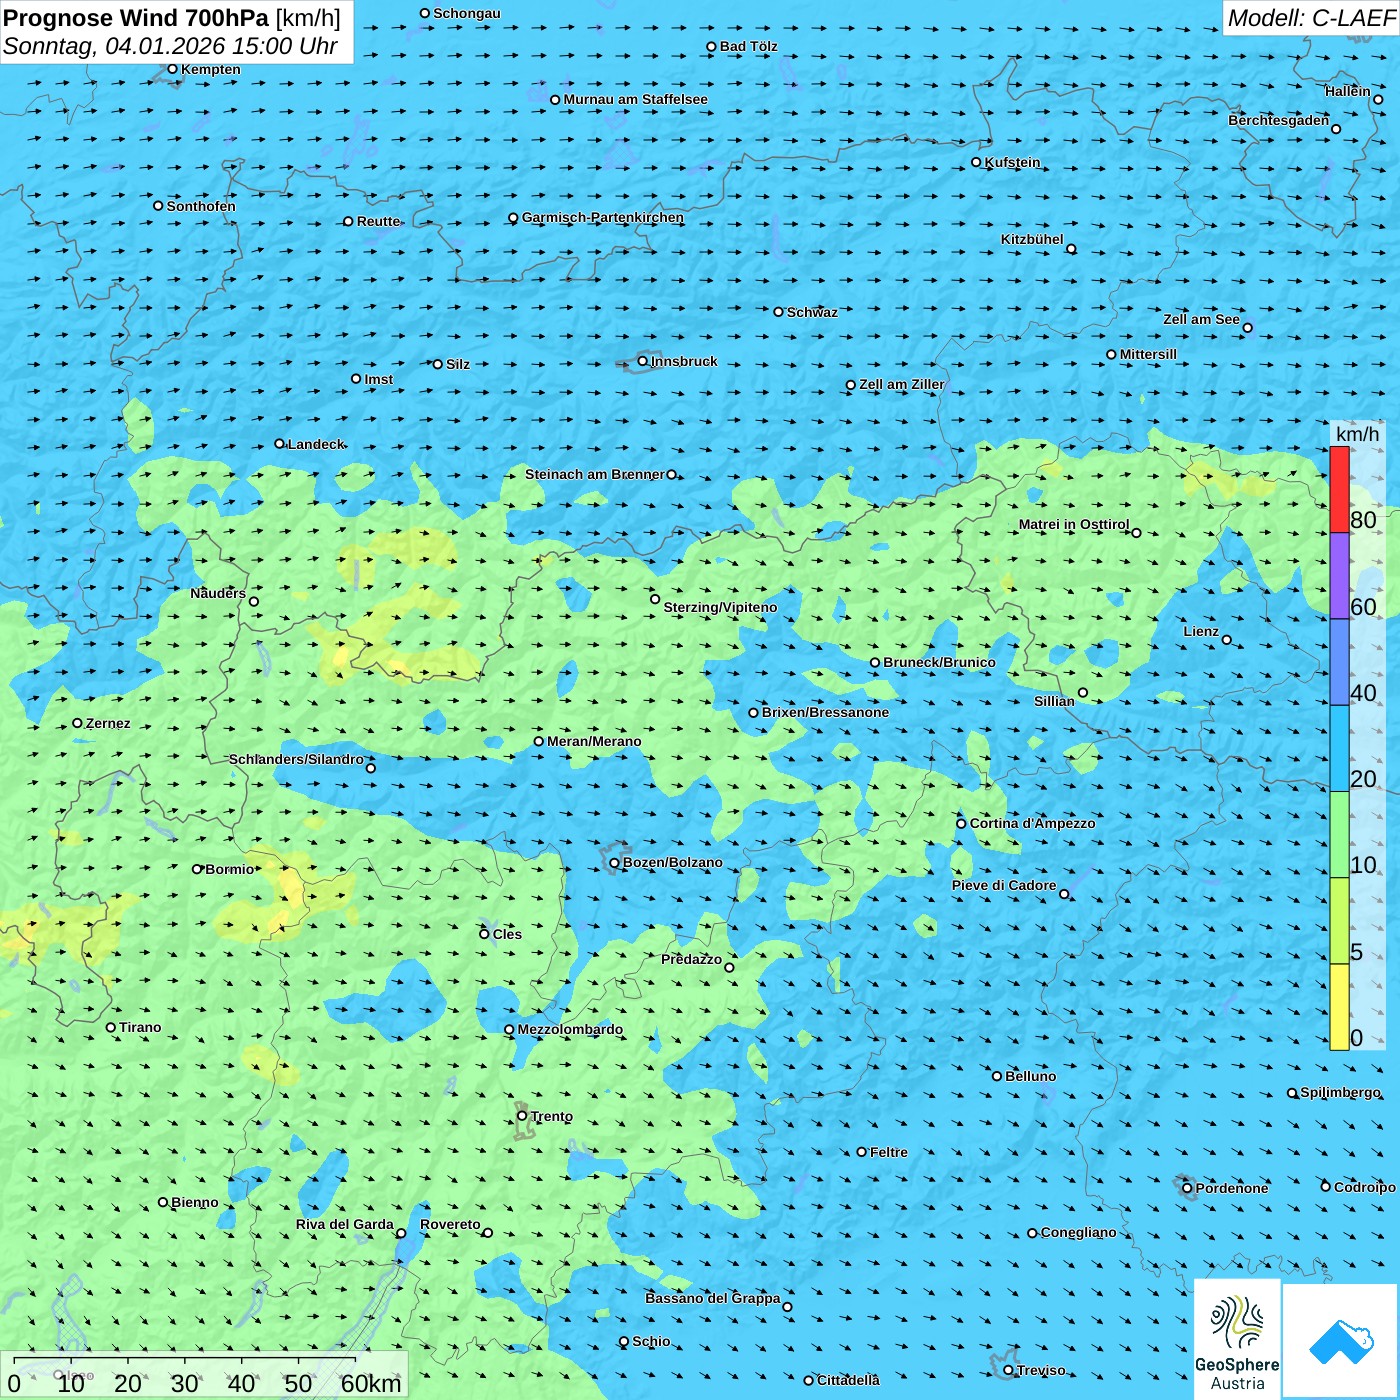The height and width of the screenshot is (1400, 1400).
Task: Click the blue weather app logo
Action: [x=1341, y=1342]
